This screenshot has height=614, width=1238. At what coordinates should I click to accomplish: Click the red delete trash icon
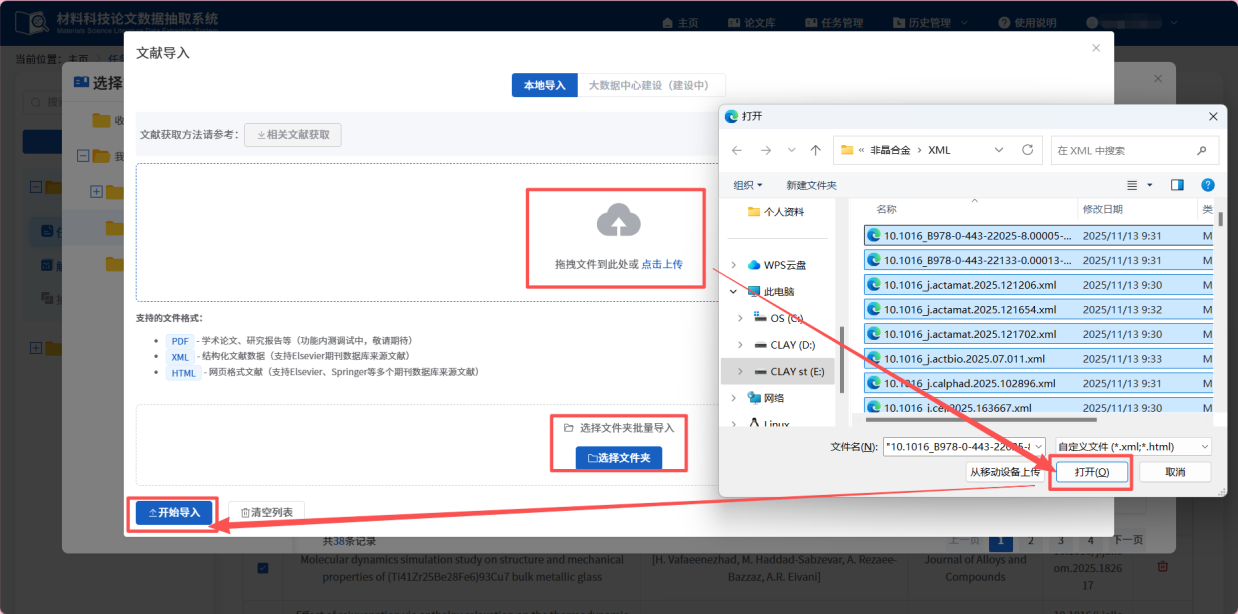tap(1162, 567)
